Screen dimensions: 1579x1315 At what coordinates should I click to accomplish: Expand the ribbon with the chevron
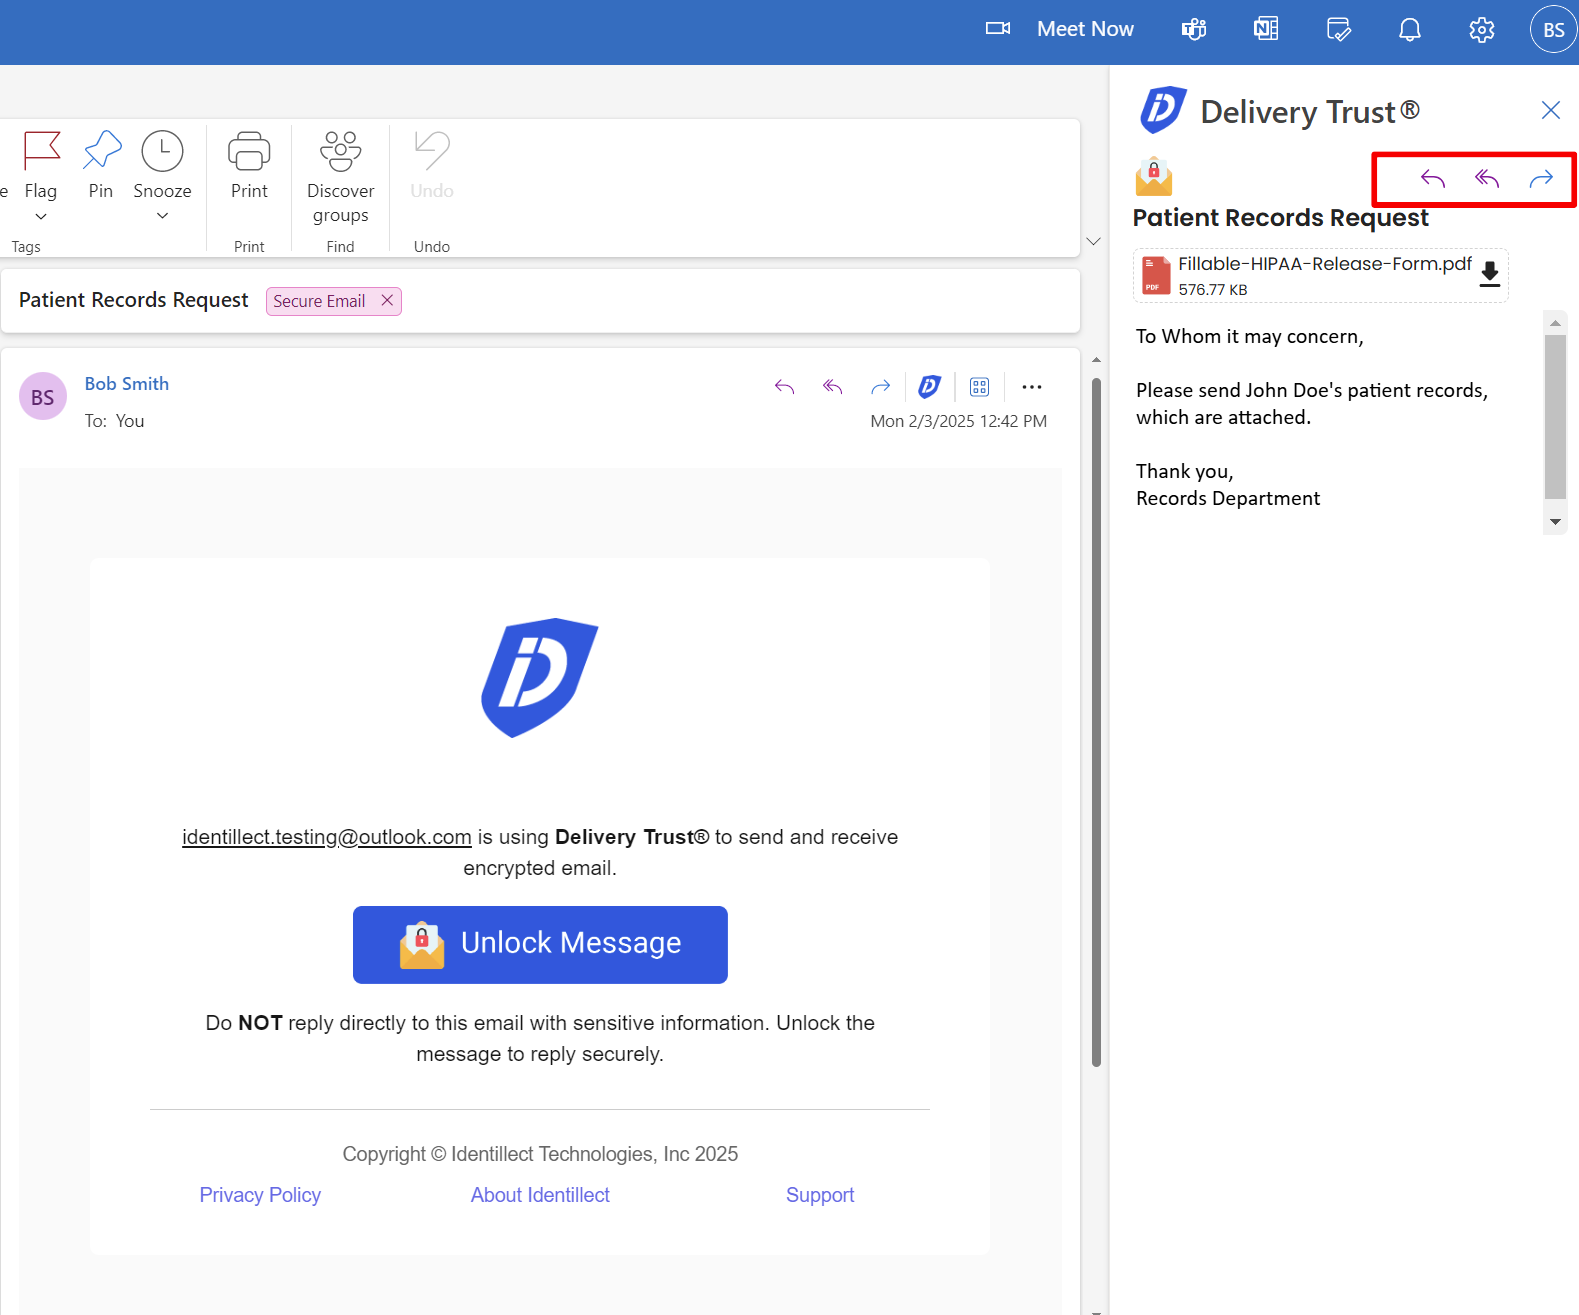click(1093, 241)
